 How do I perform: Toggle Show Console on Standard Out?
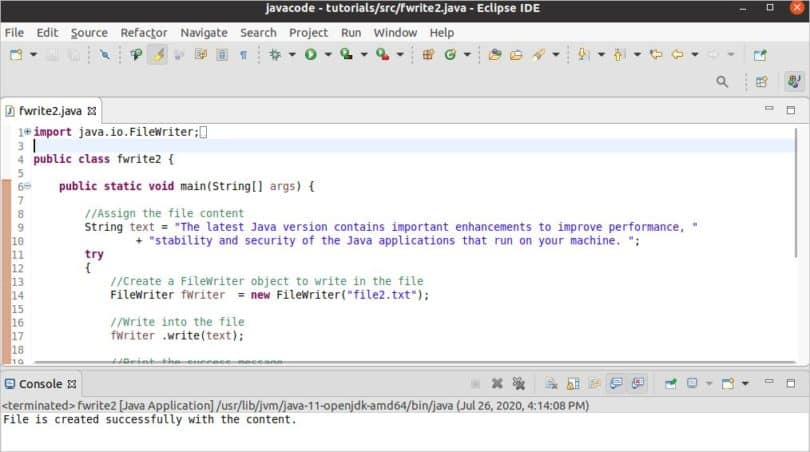click(616, 383)
